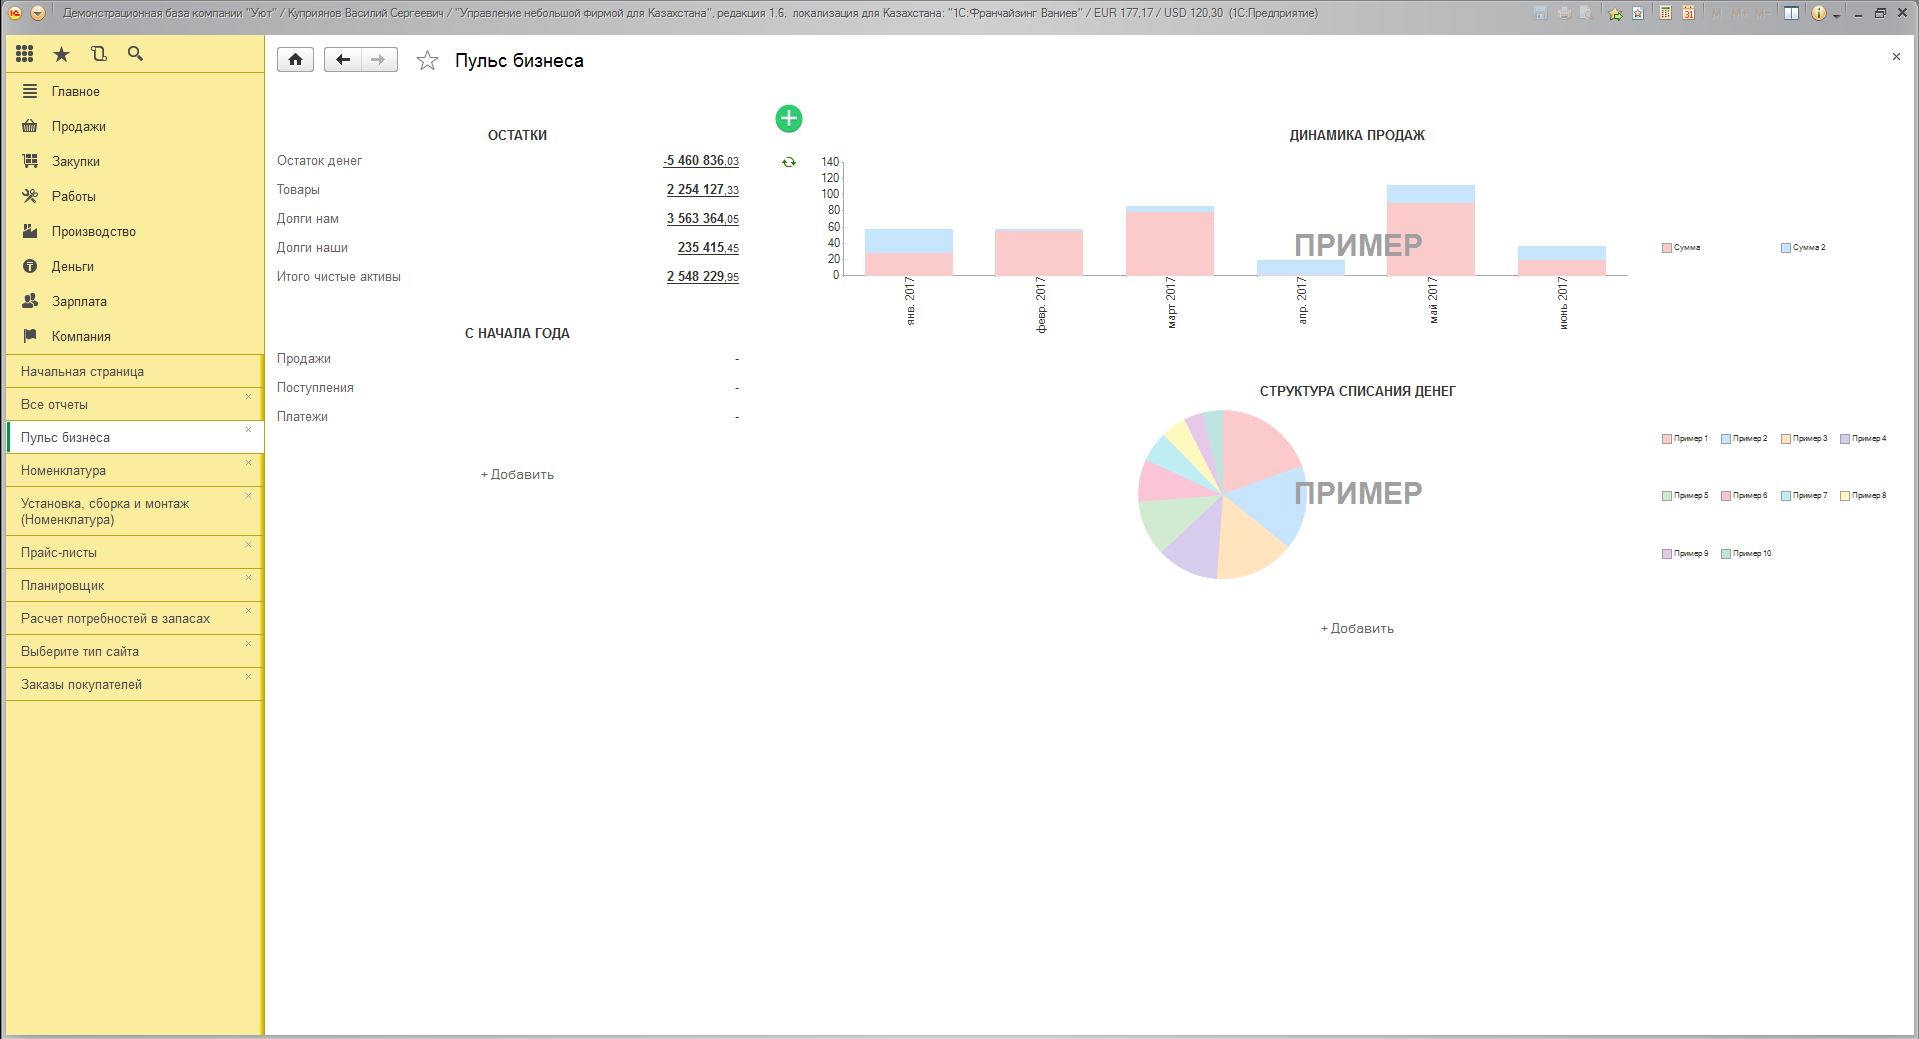Toggle favorite star for Пульс бизнеса
The width and height of the screenshot is (1919, 1039).
pos(427,61)
